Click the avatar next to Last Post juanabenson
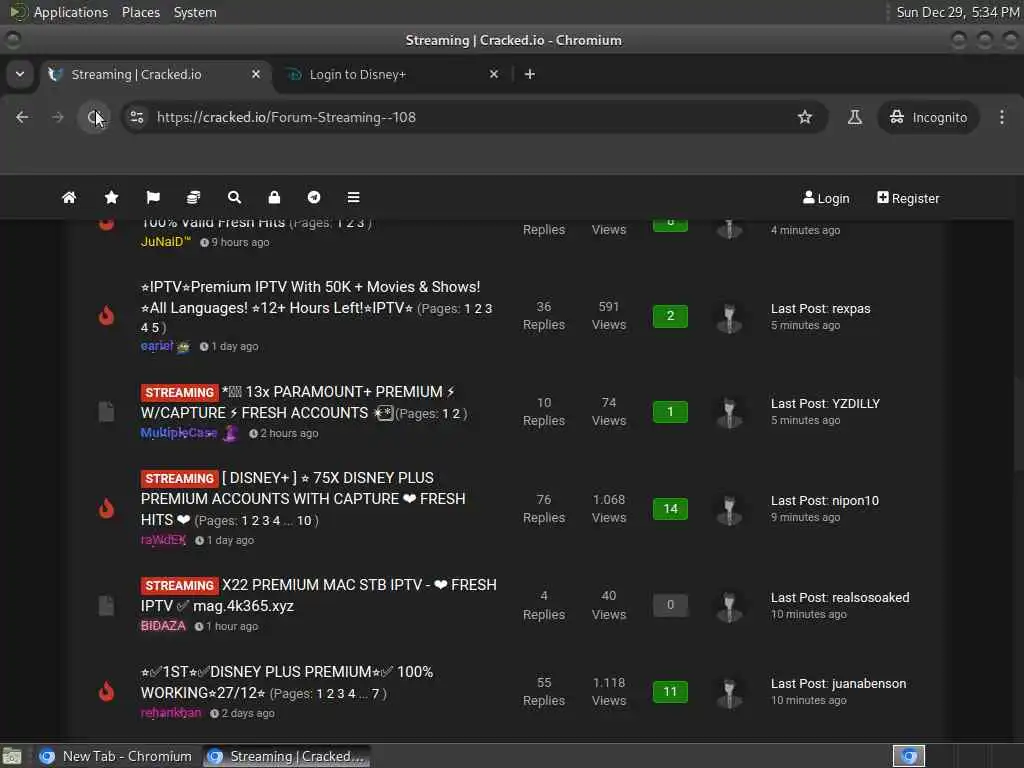 tap(729, 692)
